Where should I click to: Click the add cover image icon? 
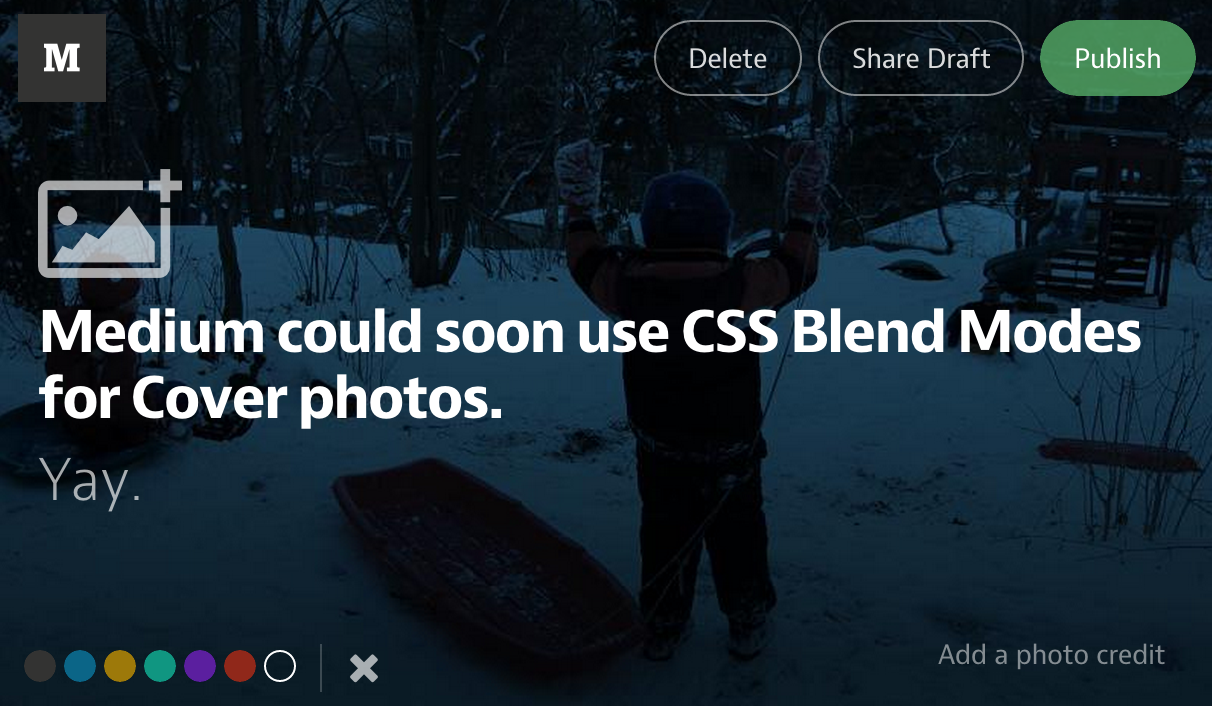110,224
